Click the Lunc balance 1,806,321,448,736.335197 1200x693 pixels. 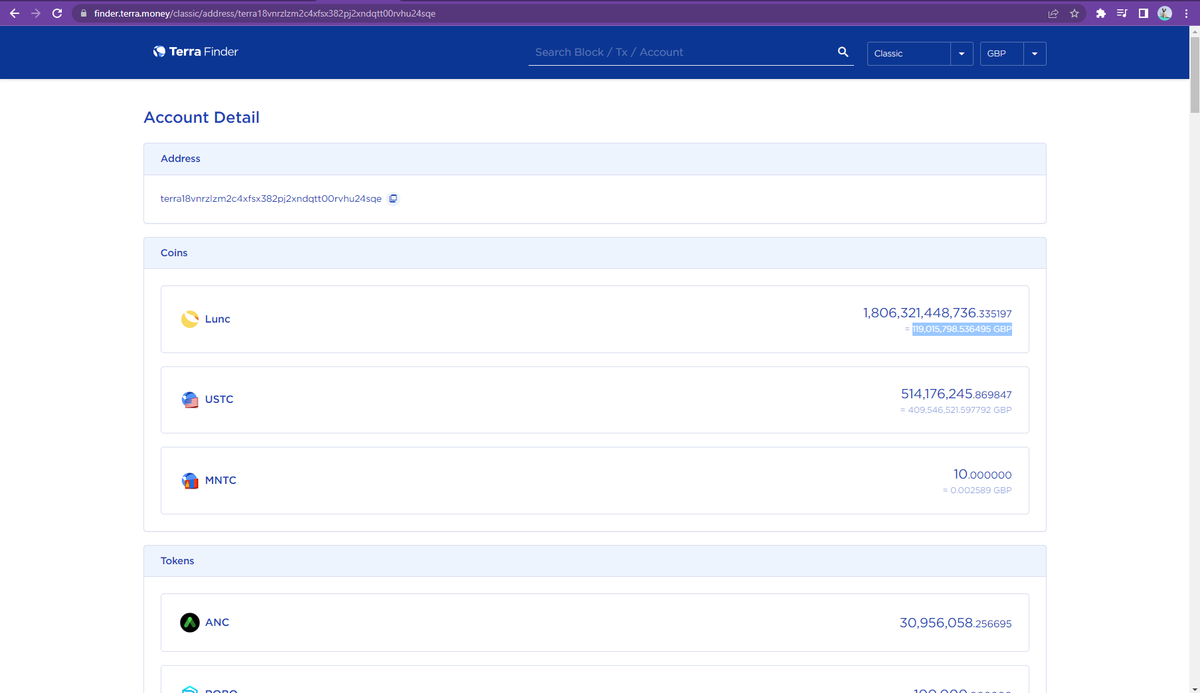click(x=937, y=313)
